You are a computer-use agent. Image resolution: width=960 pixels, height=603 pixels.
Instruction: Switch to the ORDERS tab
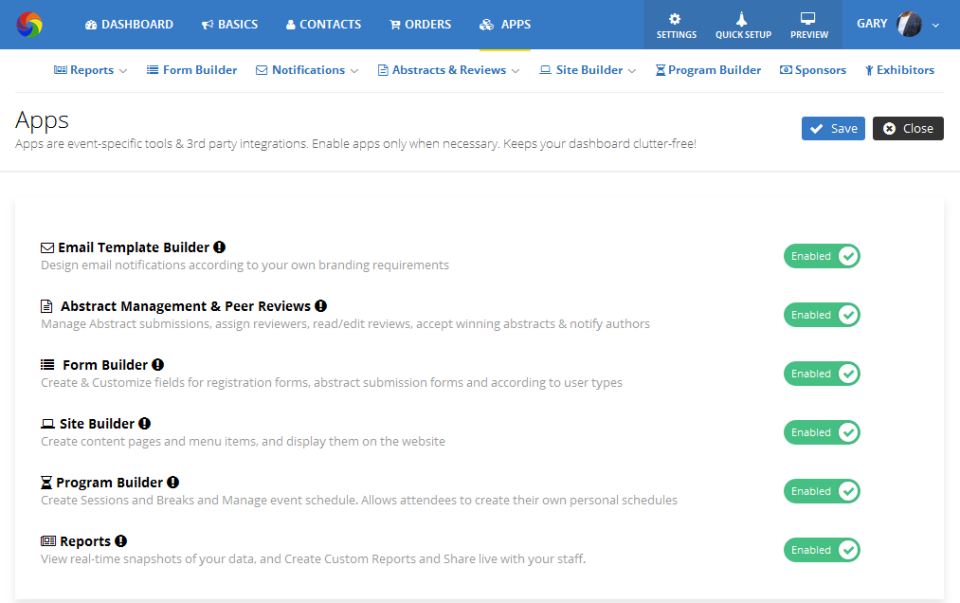pyautogui.click(x=420, y=24)
